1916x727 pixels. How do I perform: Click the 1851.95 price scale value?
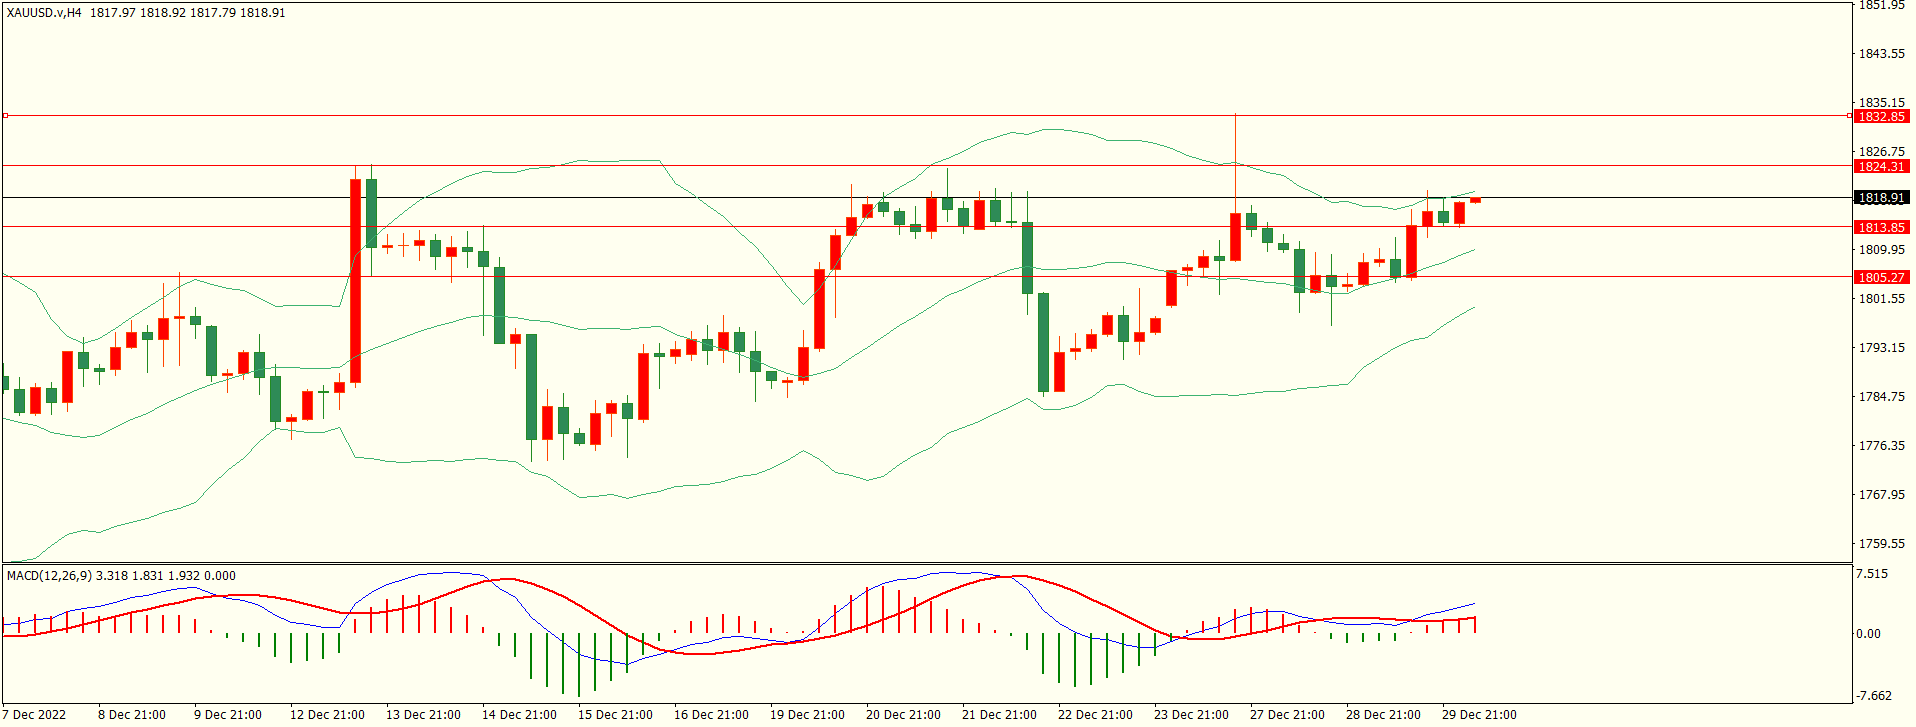[x=1882, y=5]
